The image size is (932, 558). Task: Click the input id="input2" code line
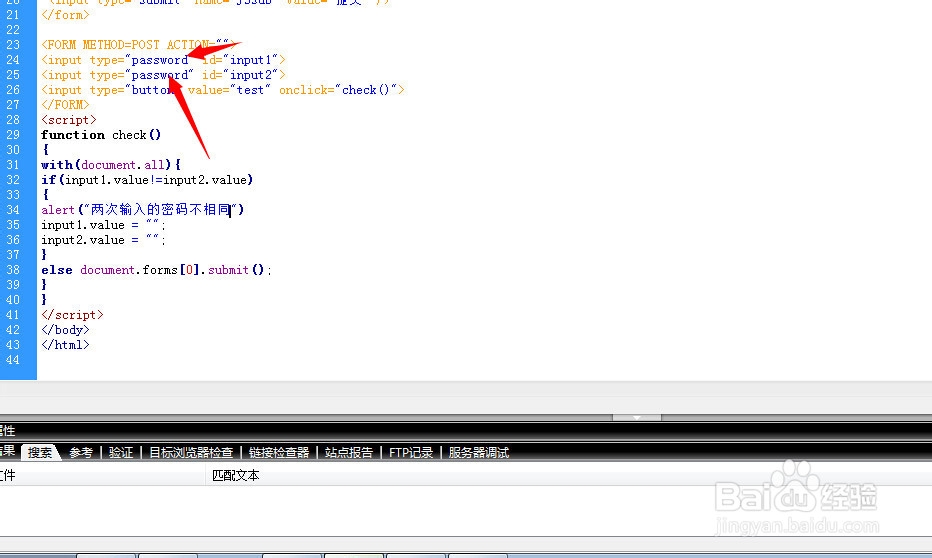click(163, 75)
